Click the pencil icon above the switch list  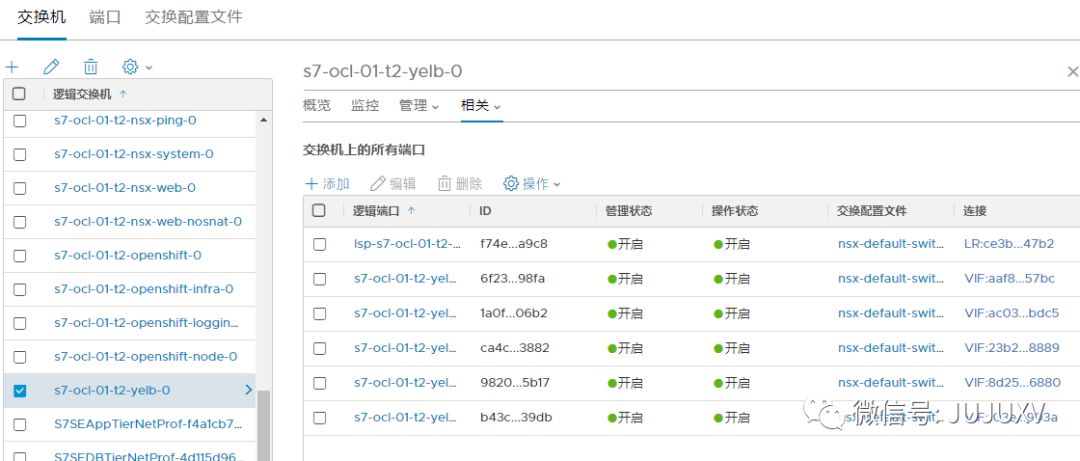[51, 67]
